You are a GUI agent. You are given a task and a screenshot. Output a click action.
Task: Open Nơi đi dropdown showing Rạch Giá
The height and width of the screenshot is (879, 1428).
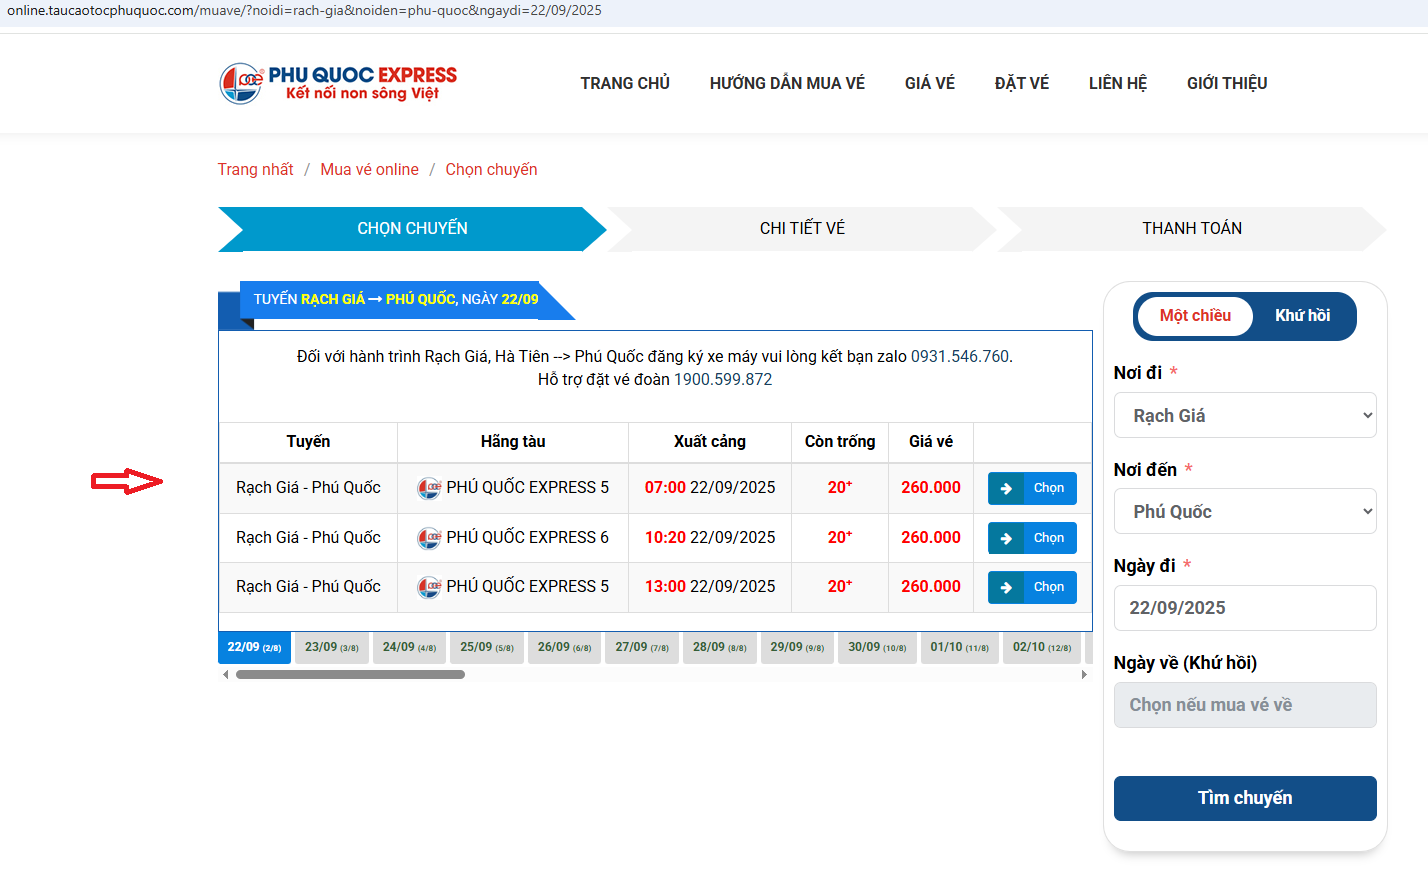(x=1245, y=415)
